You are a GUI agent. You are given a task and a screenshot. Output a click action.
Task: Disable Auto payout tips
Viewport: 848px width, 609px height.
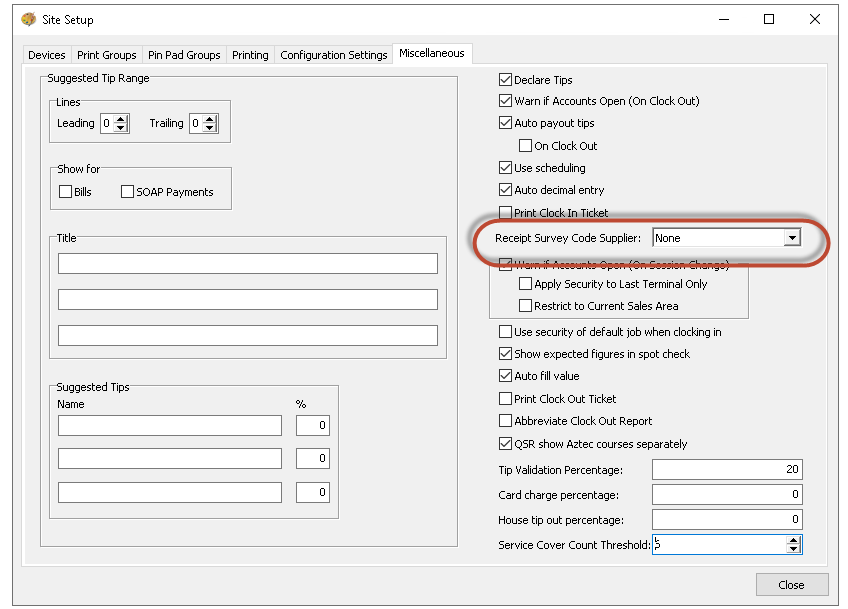(505, 123)
